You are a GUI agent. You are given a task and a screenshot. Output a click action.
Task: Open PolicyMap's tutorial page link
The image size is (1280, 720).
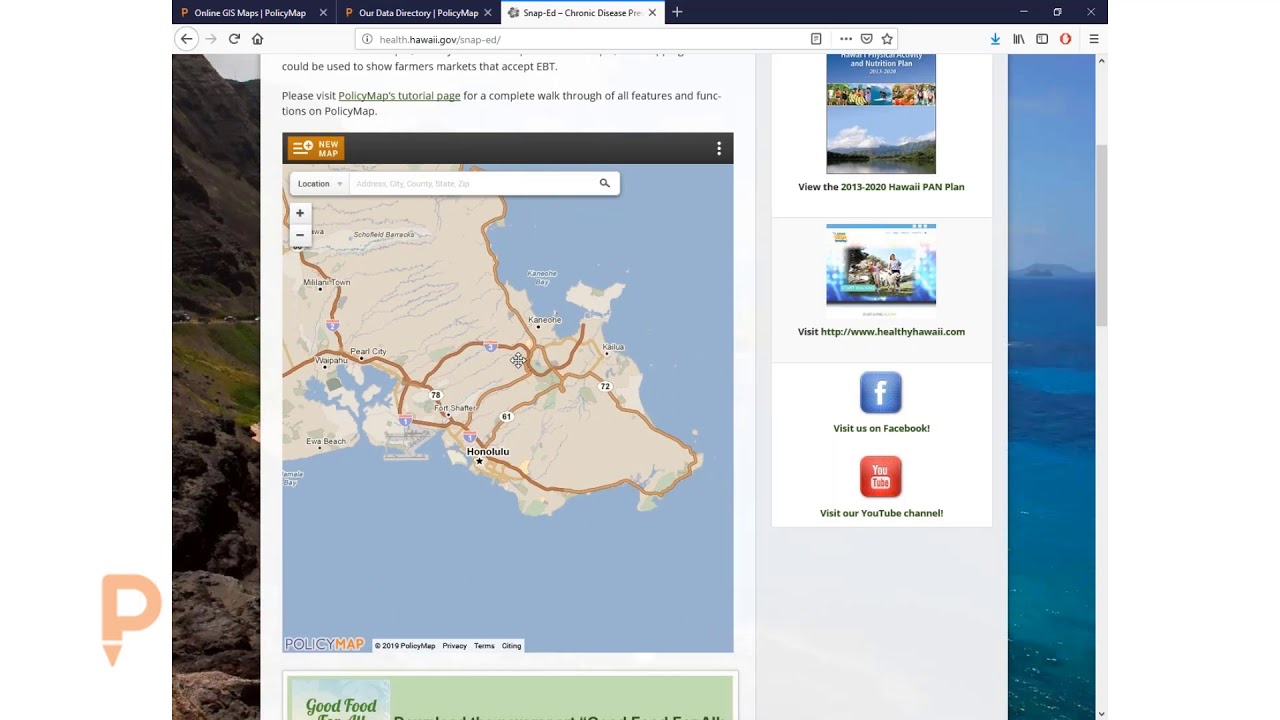399,96
